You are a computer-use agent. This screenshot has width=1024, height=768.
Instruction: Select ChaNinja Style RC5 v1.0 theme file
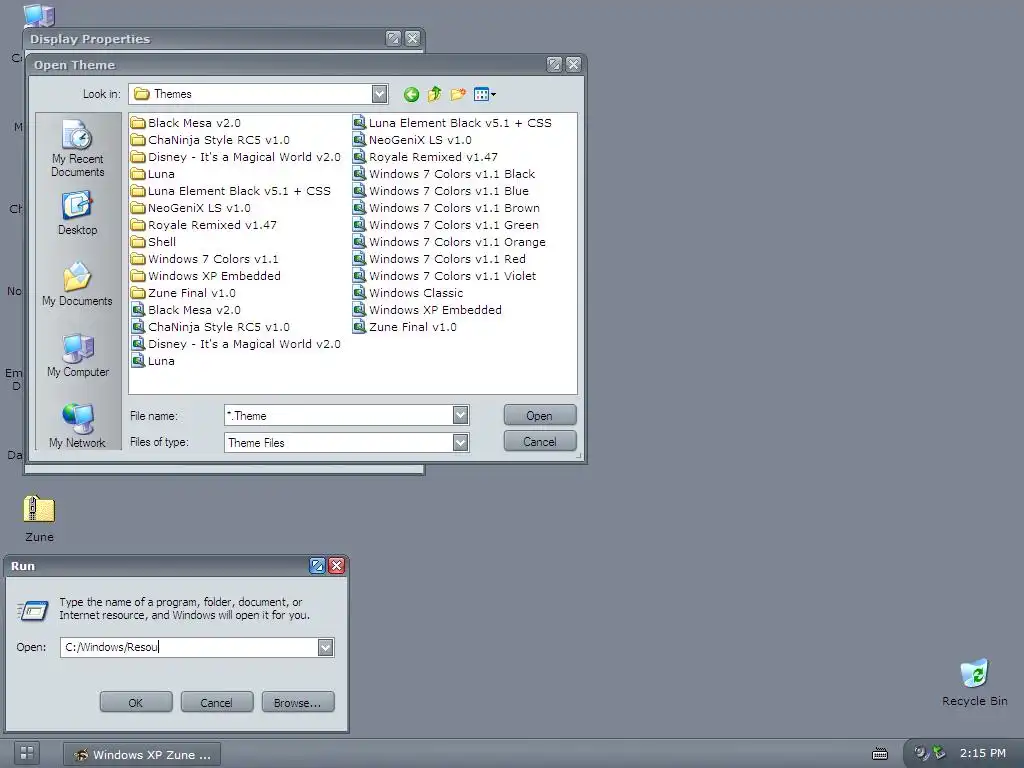[210, 327]
